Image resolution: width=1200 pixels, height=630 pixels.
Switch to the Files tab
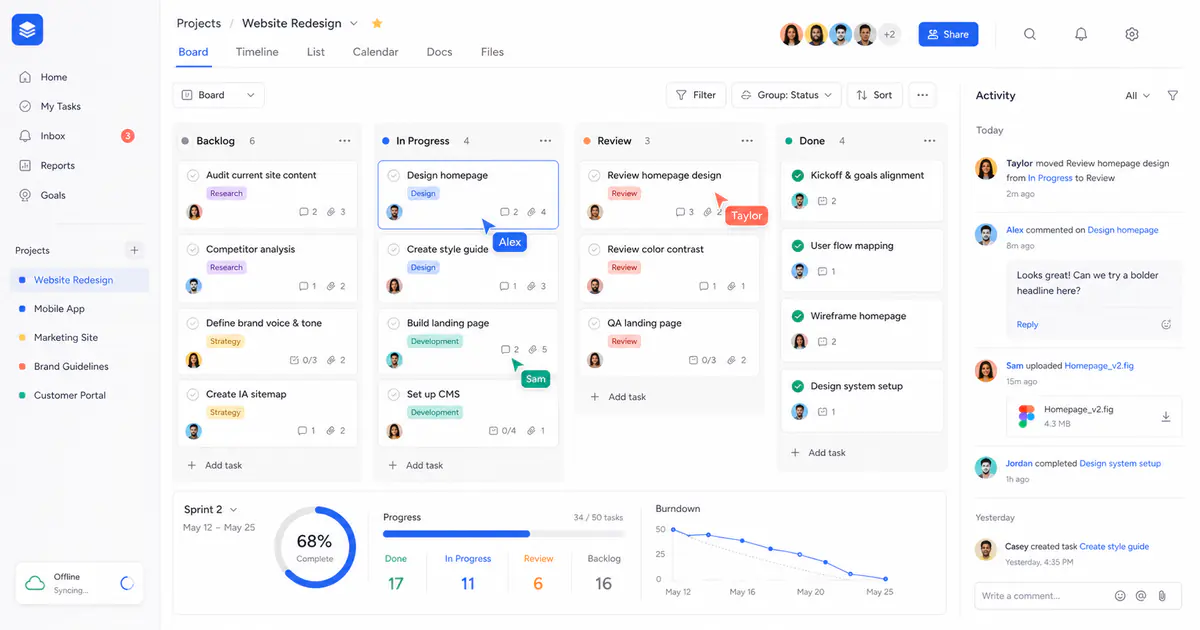click(x=492, y=52)
